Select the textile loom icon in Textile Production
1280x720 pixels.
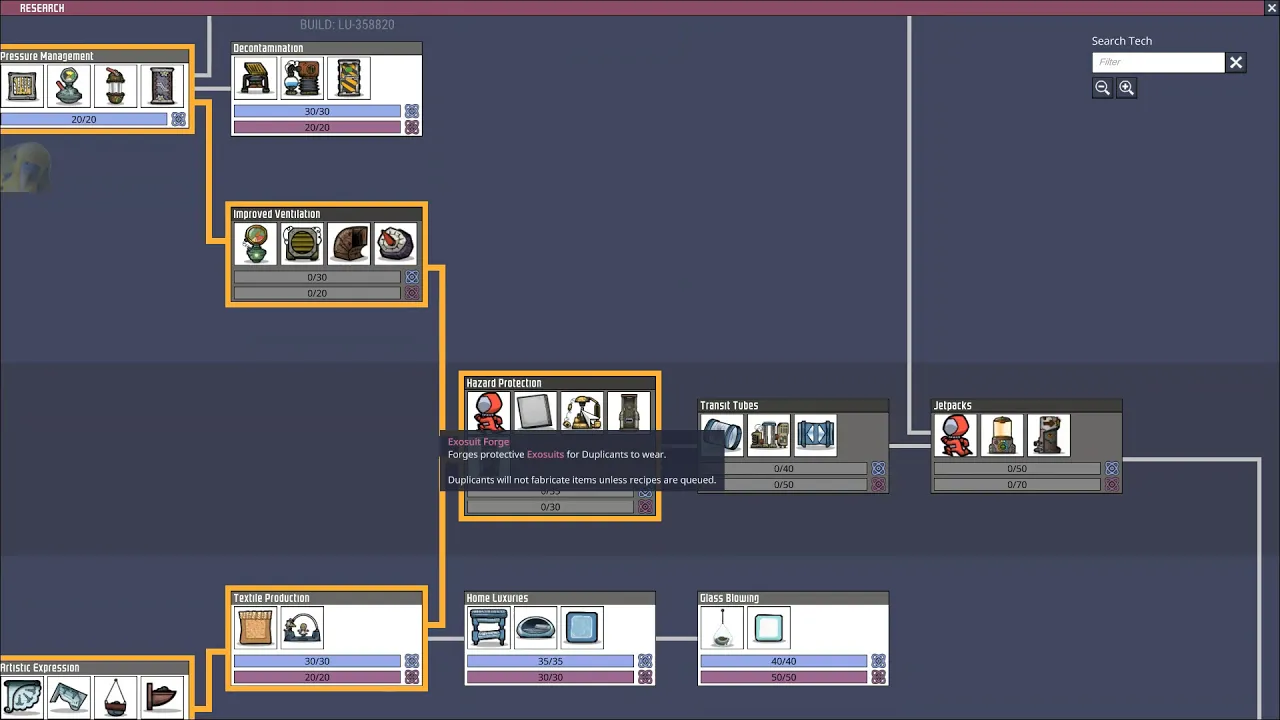(302, 628)
